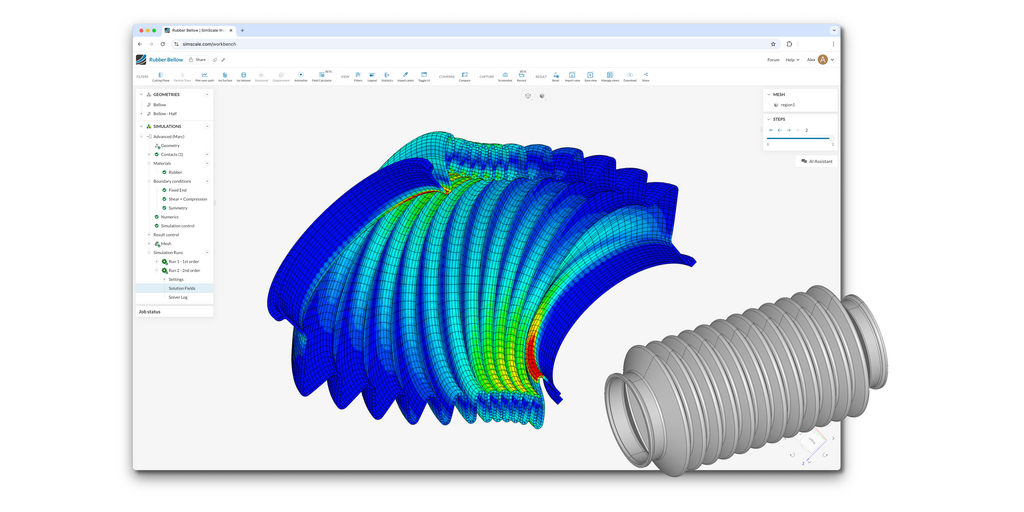The height and width of the screenshot is (512, 1024).
Task: Open the Field Calculator tool
Action: (322, 76)
